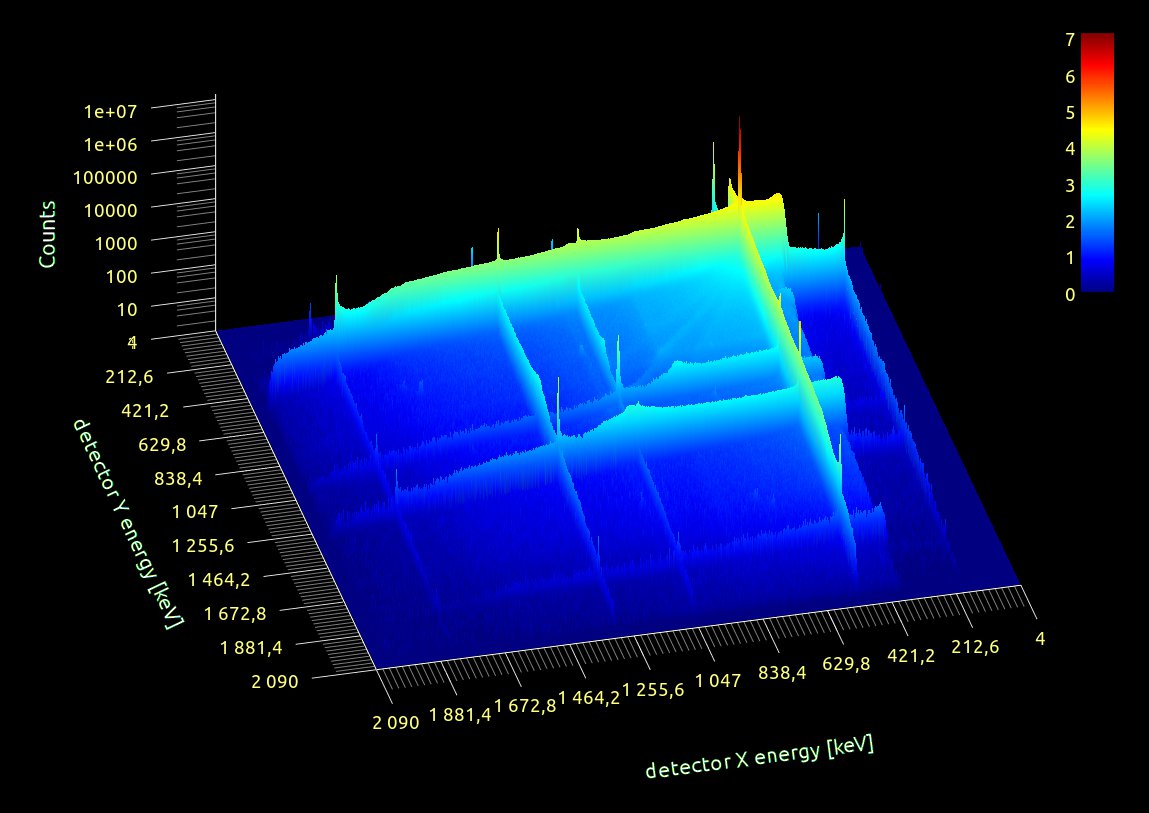1149x813 pixels.
Task: Click the 1e+07 tick on the Counts axis
Action: [x=117, y=111]
